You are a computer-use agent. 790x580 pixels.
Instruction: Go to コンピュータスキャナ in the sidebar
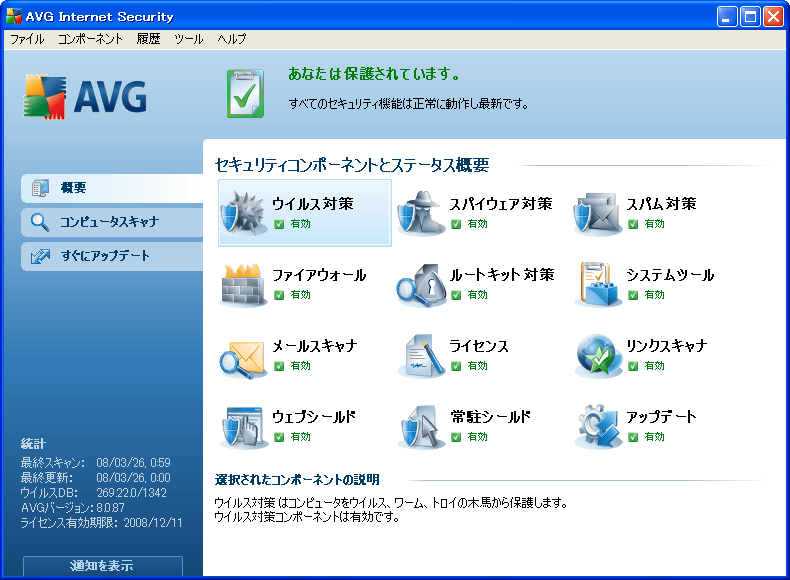click(x=112, y=222)
